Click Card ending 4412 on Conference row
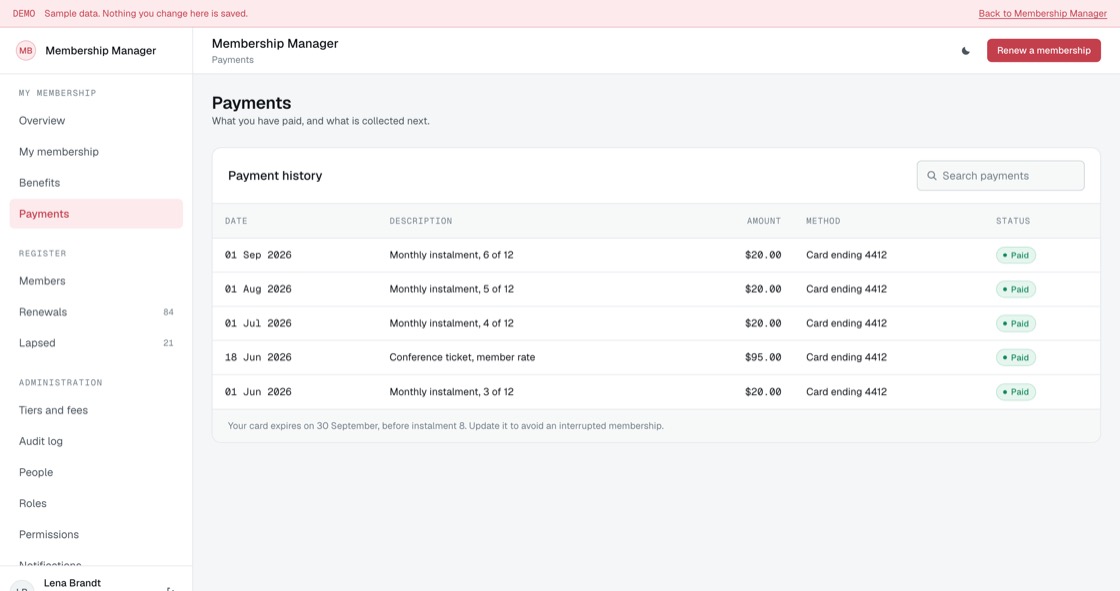Viewport: 1120px width, 591px height. click(846, 357)
